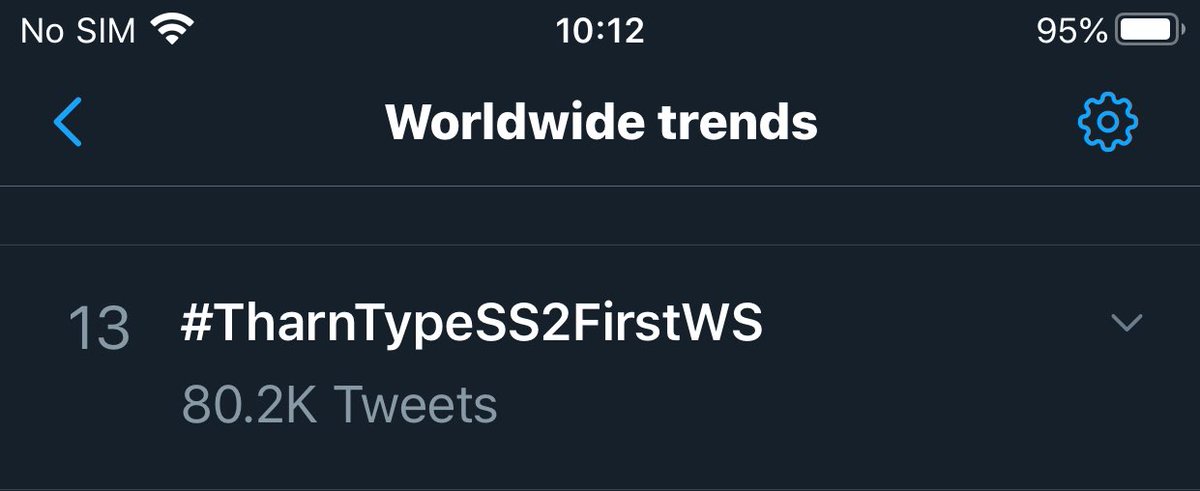The height and width of the screenshot is (491, 1200).
Task: Click the No SIM carrier label
Action: pyautogui.click(x=78, y=31)
